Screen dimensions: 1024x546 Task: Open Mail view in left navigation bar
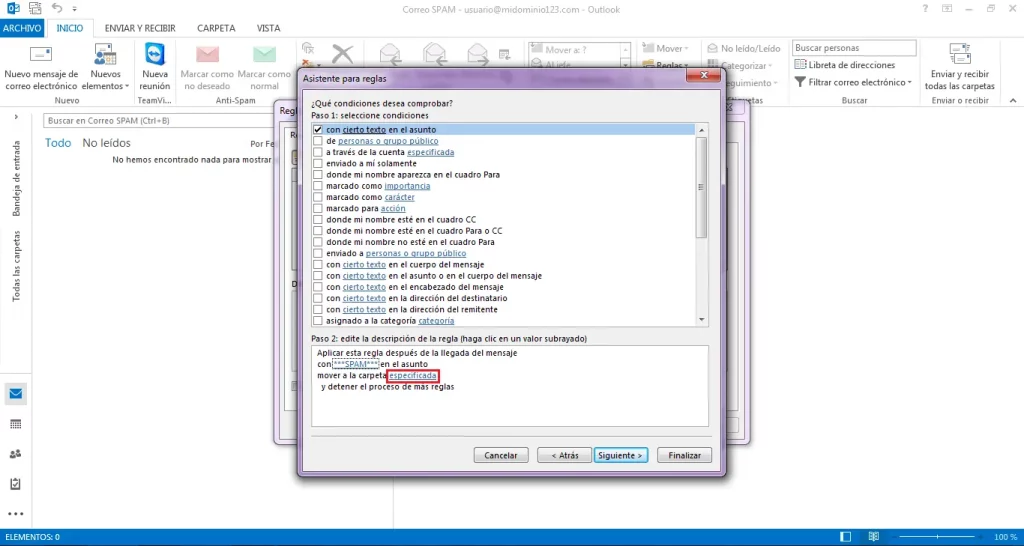pos(16,394)
